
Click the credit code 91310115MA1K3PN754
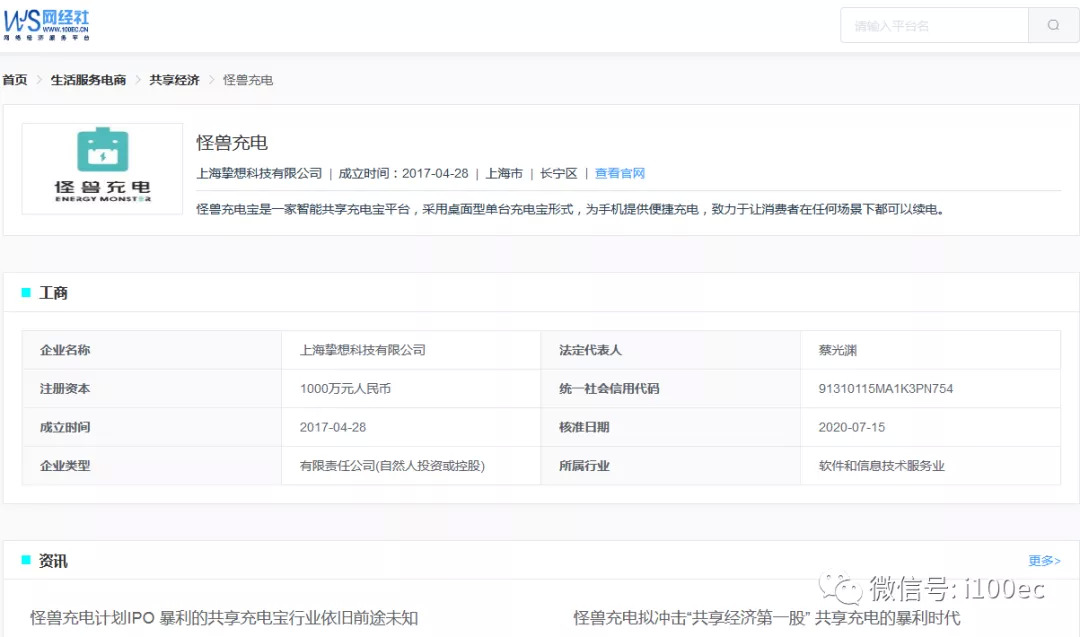885,389
